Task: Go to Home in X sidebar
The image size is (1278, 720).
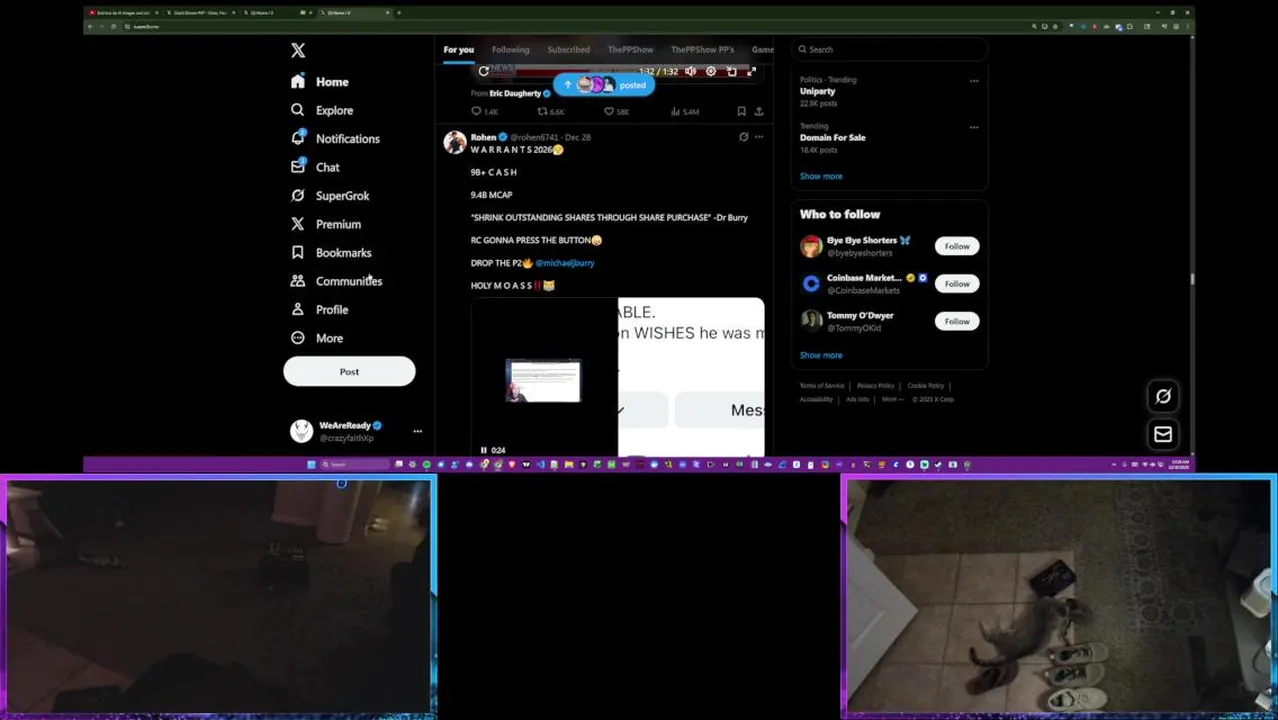Action: pos(321,82)
